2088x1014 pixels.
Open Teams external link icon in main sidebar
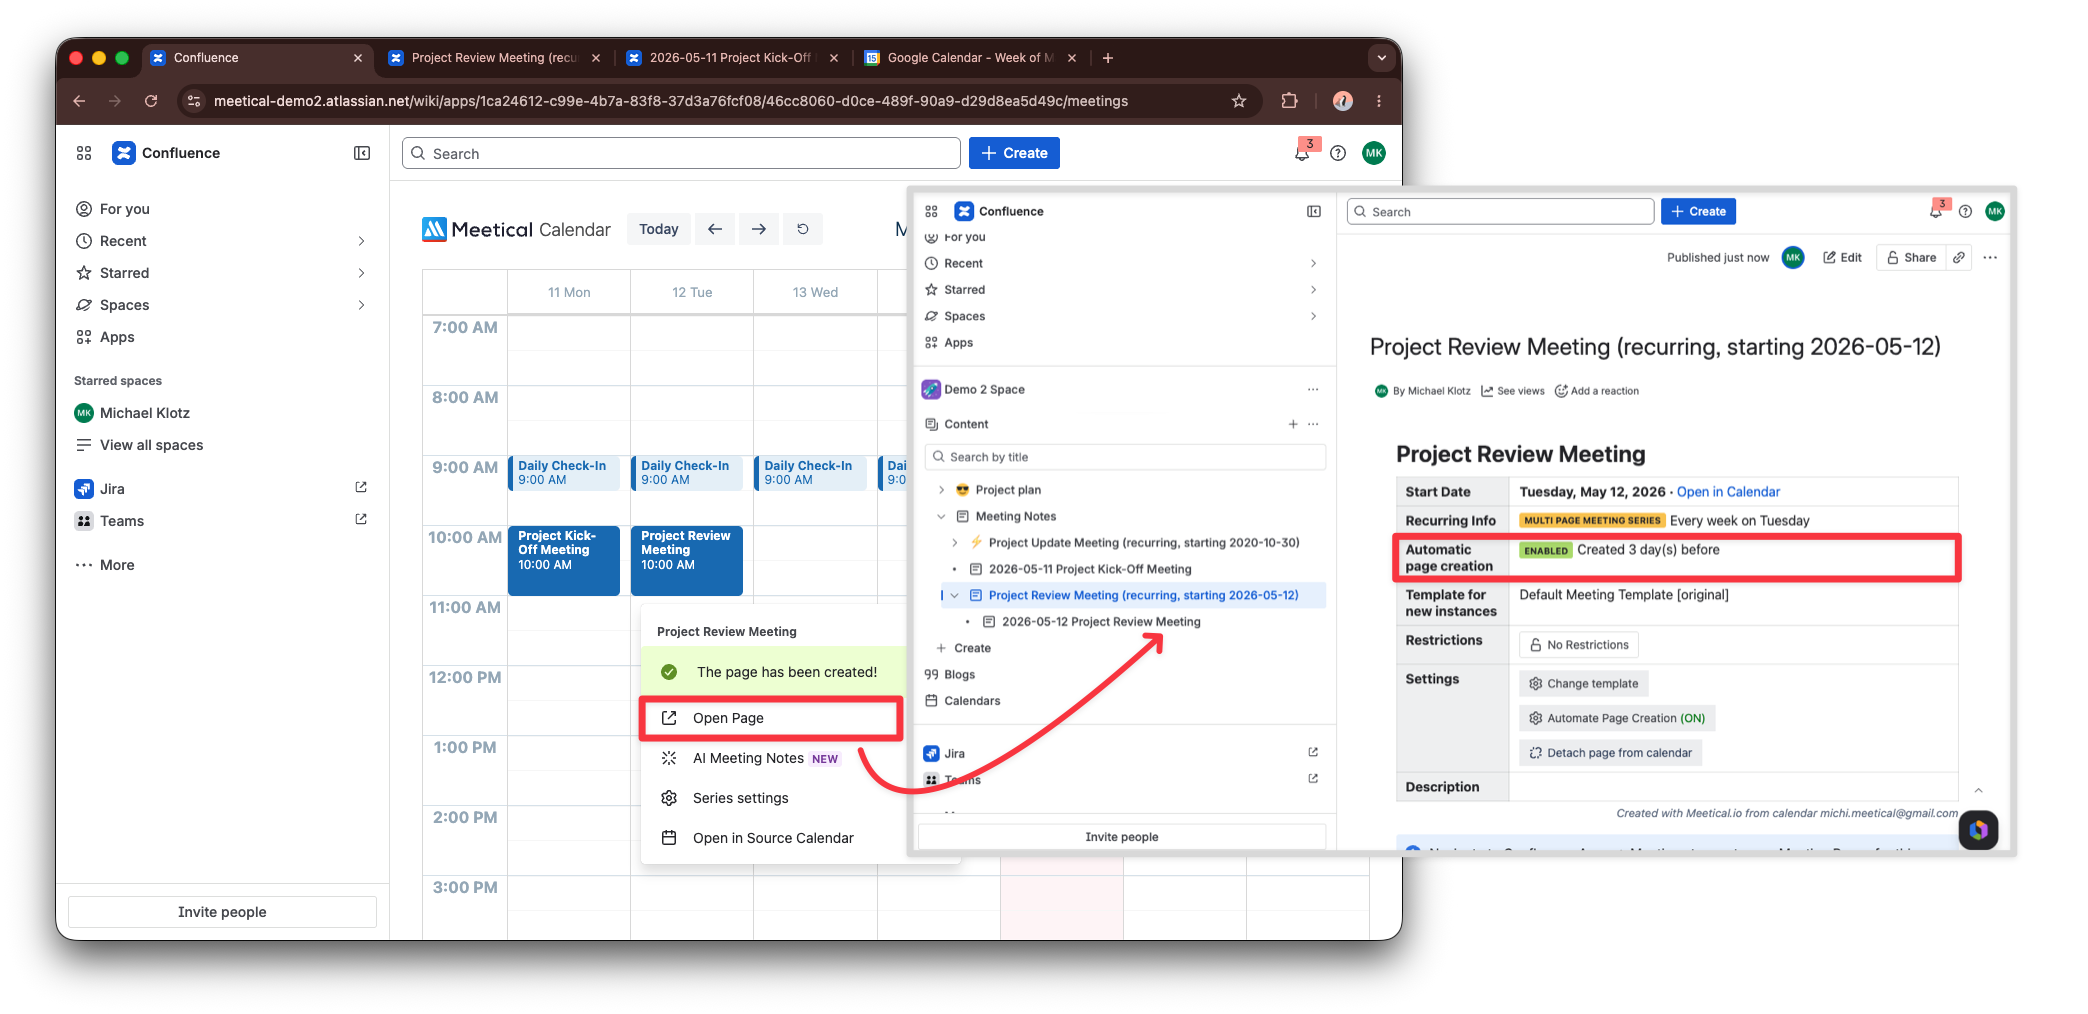coord(361,520)
